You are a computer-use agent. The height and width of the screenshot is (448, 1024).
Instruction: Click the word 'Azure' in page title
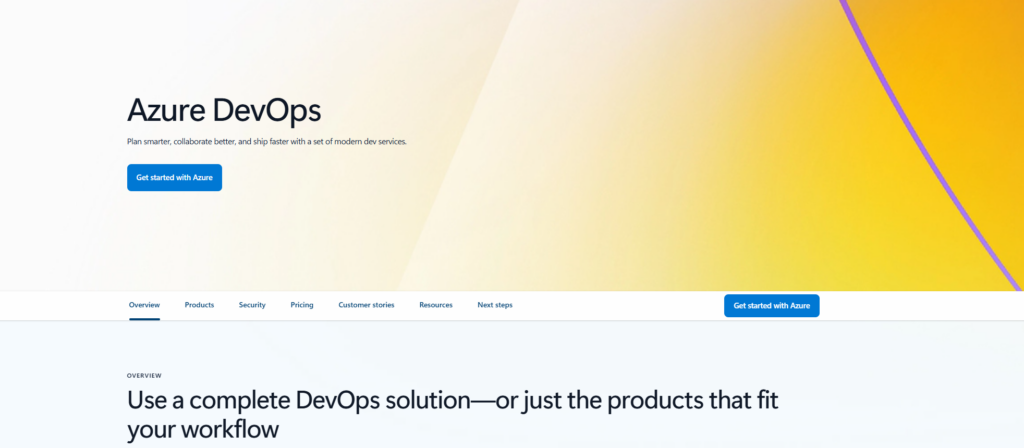pos(166,110)
